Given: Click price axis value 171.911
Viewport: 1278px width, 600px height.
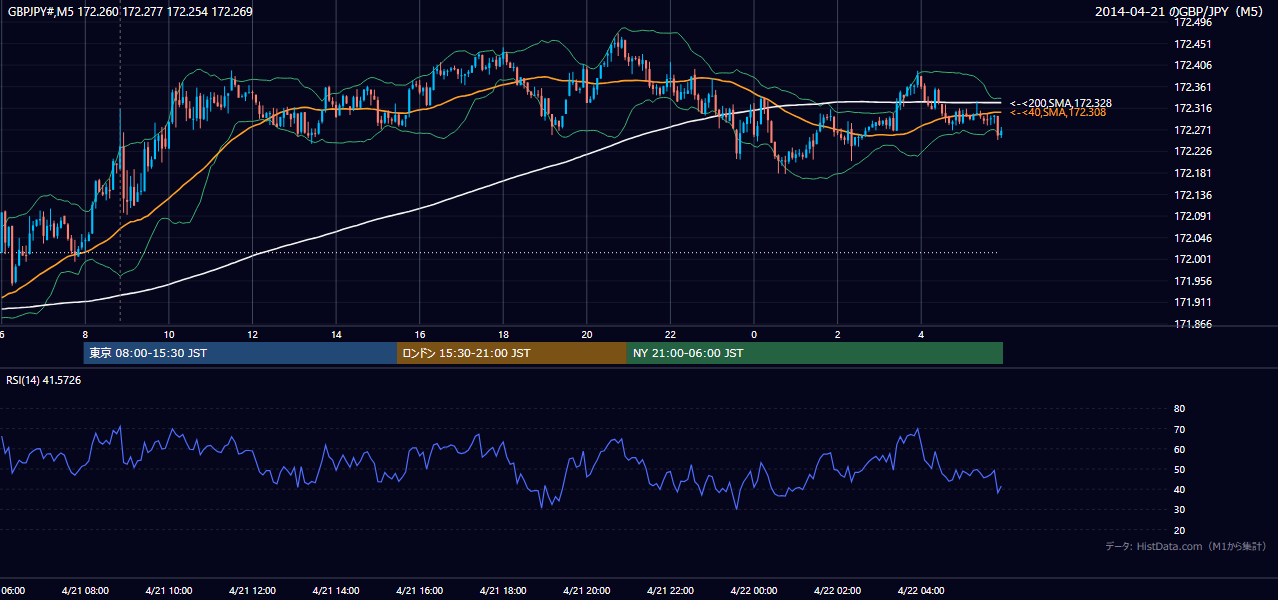Looking at the screenshot, I should pyautogui.click(x=1194, y=302).
